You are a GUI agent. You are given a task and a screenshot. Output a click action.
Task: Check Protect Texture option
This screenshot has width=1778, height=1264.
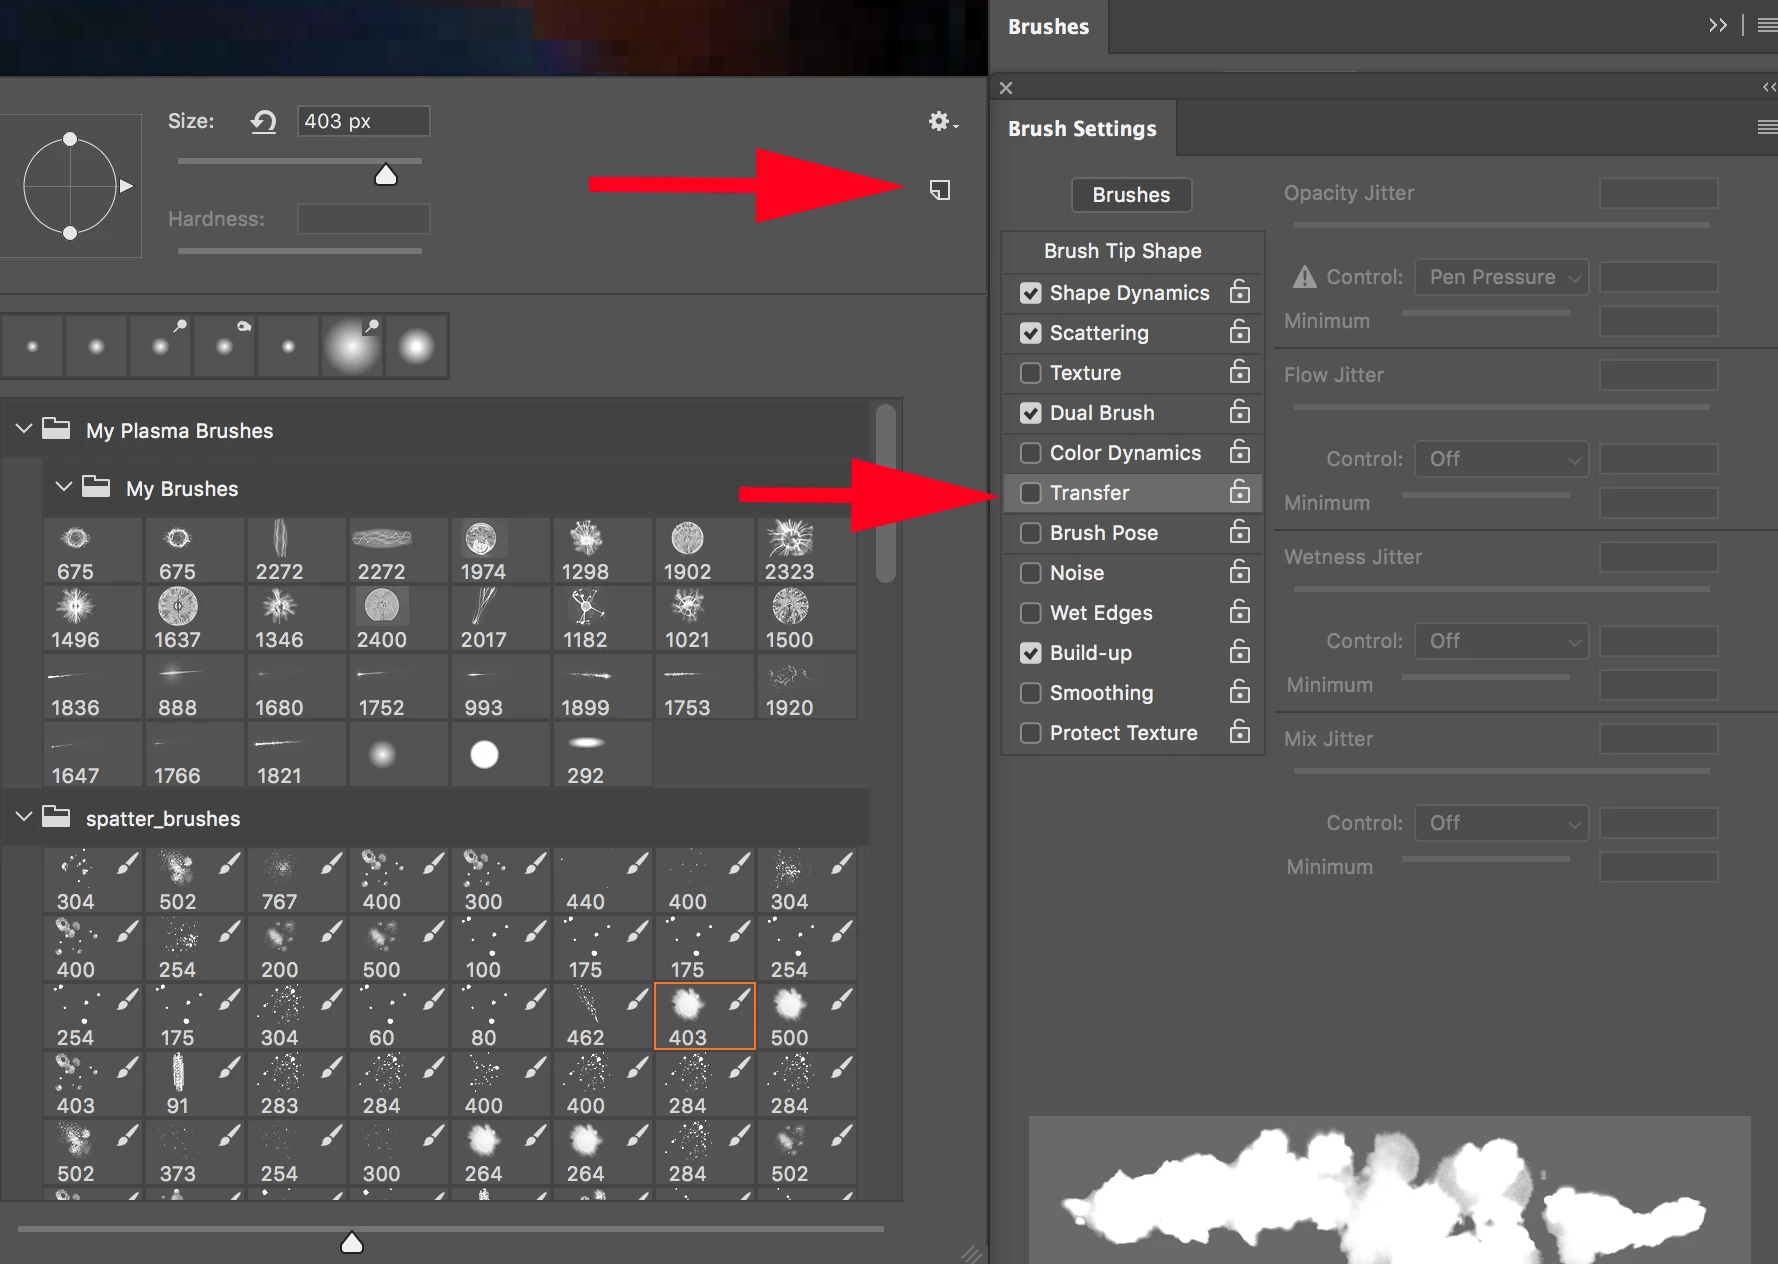click(x=1030, y=733)
